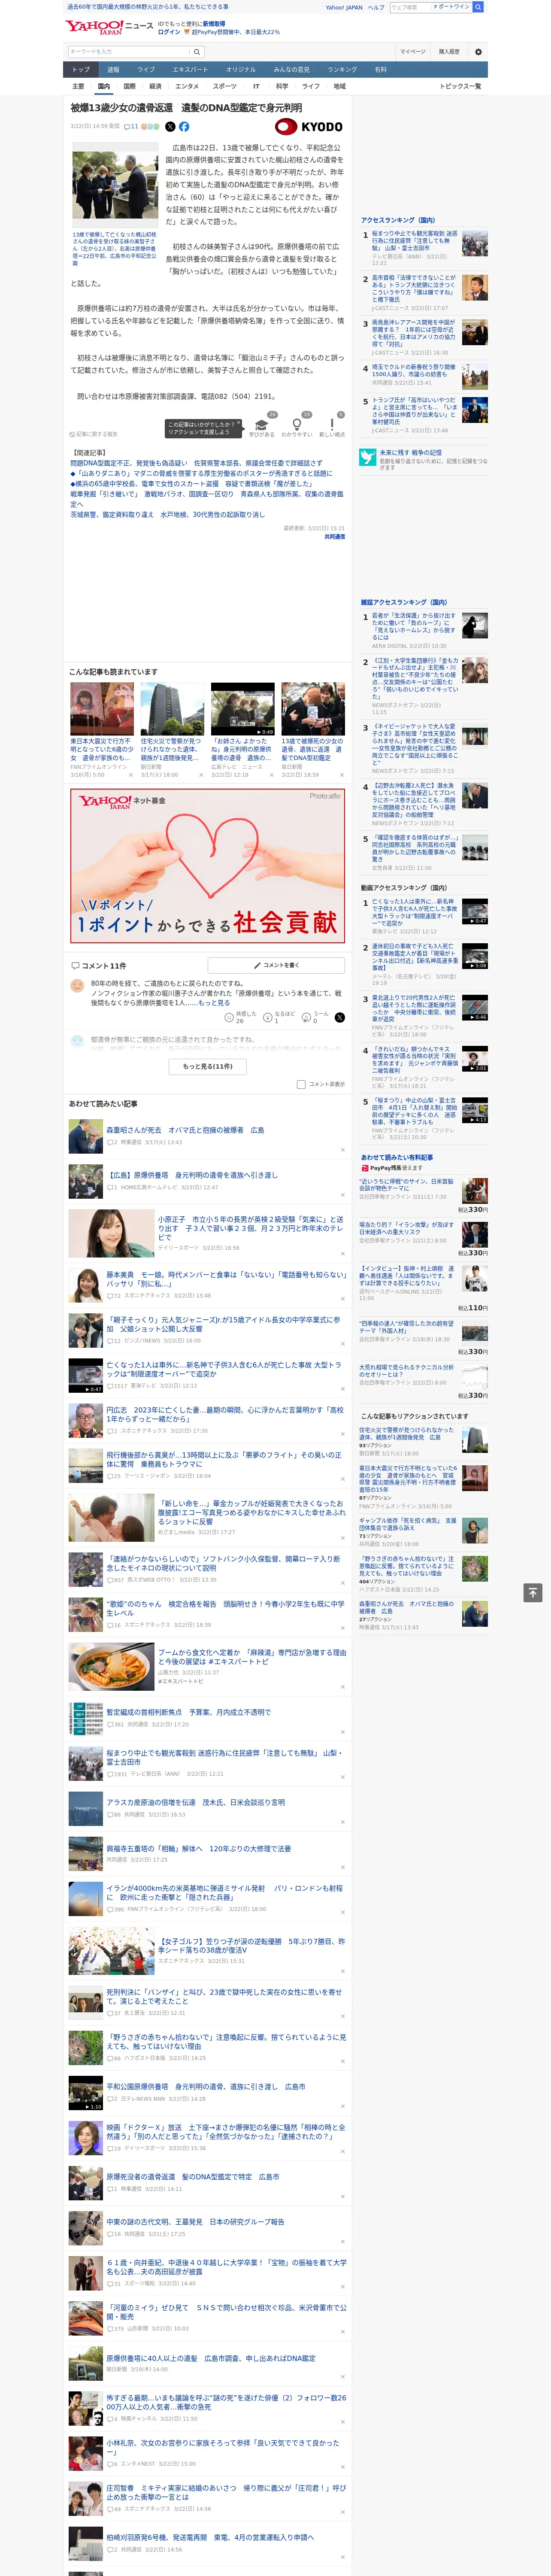551x2576 pixels.
Task: React with the 新しい視点 exclamation icon
Action: point(332,424)
